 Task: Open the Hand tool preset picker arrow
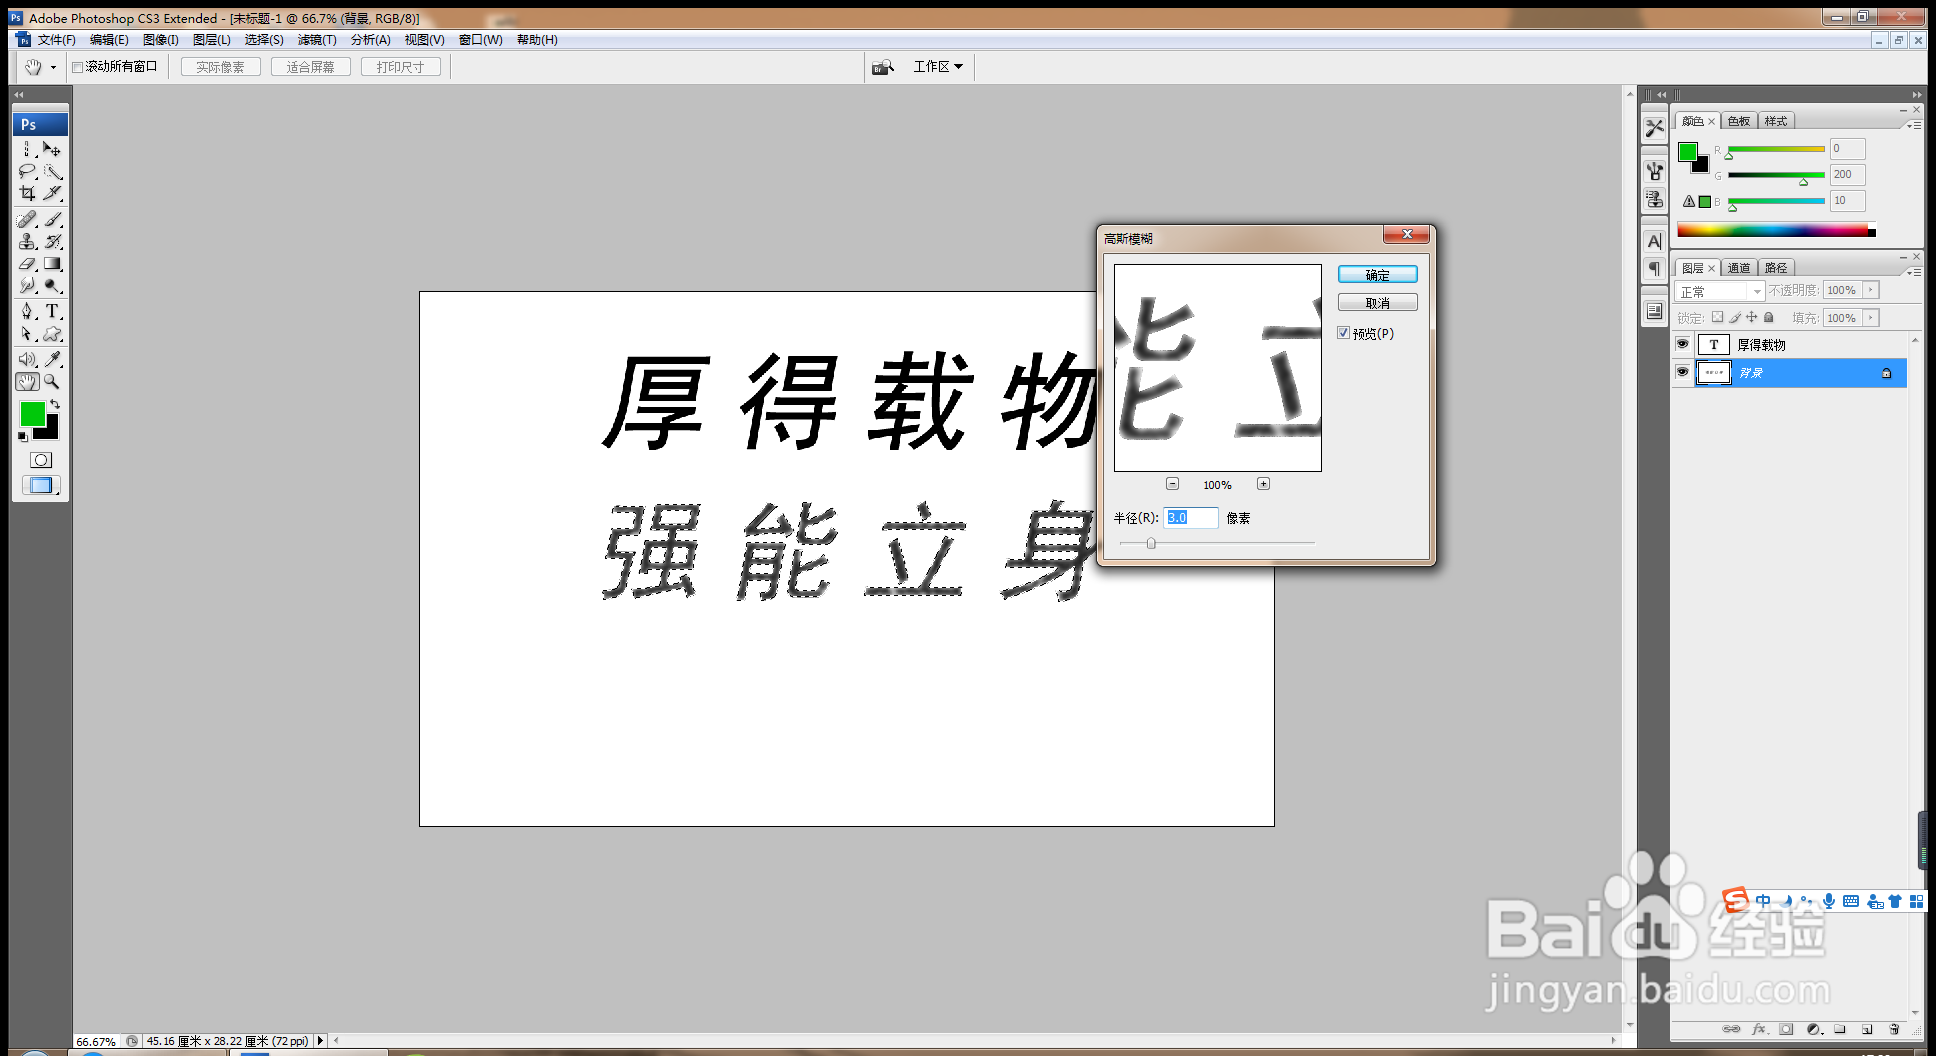coord(54,67)
